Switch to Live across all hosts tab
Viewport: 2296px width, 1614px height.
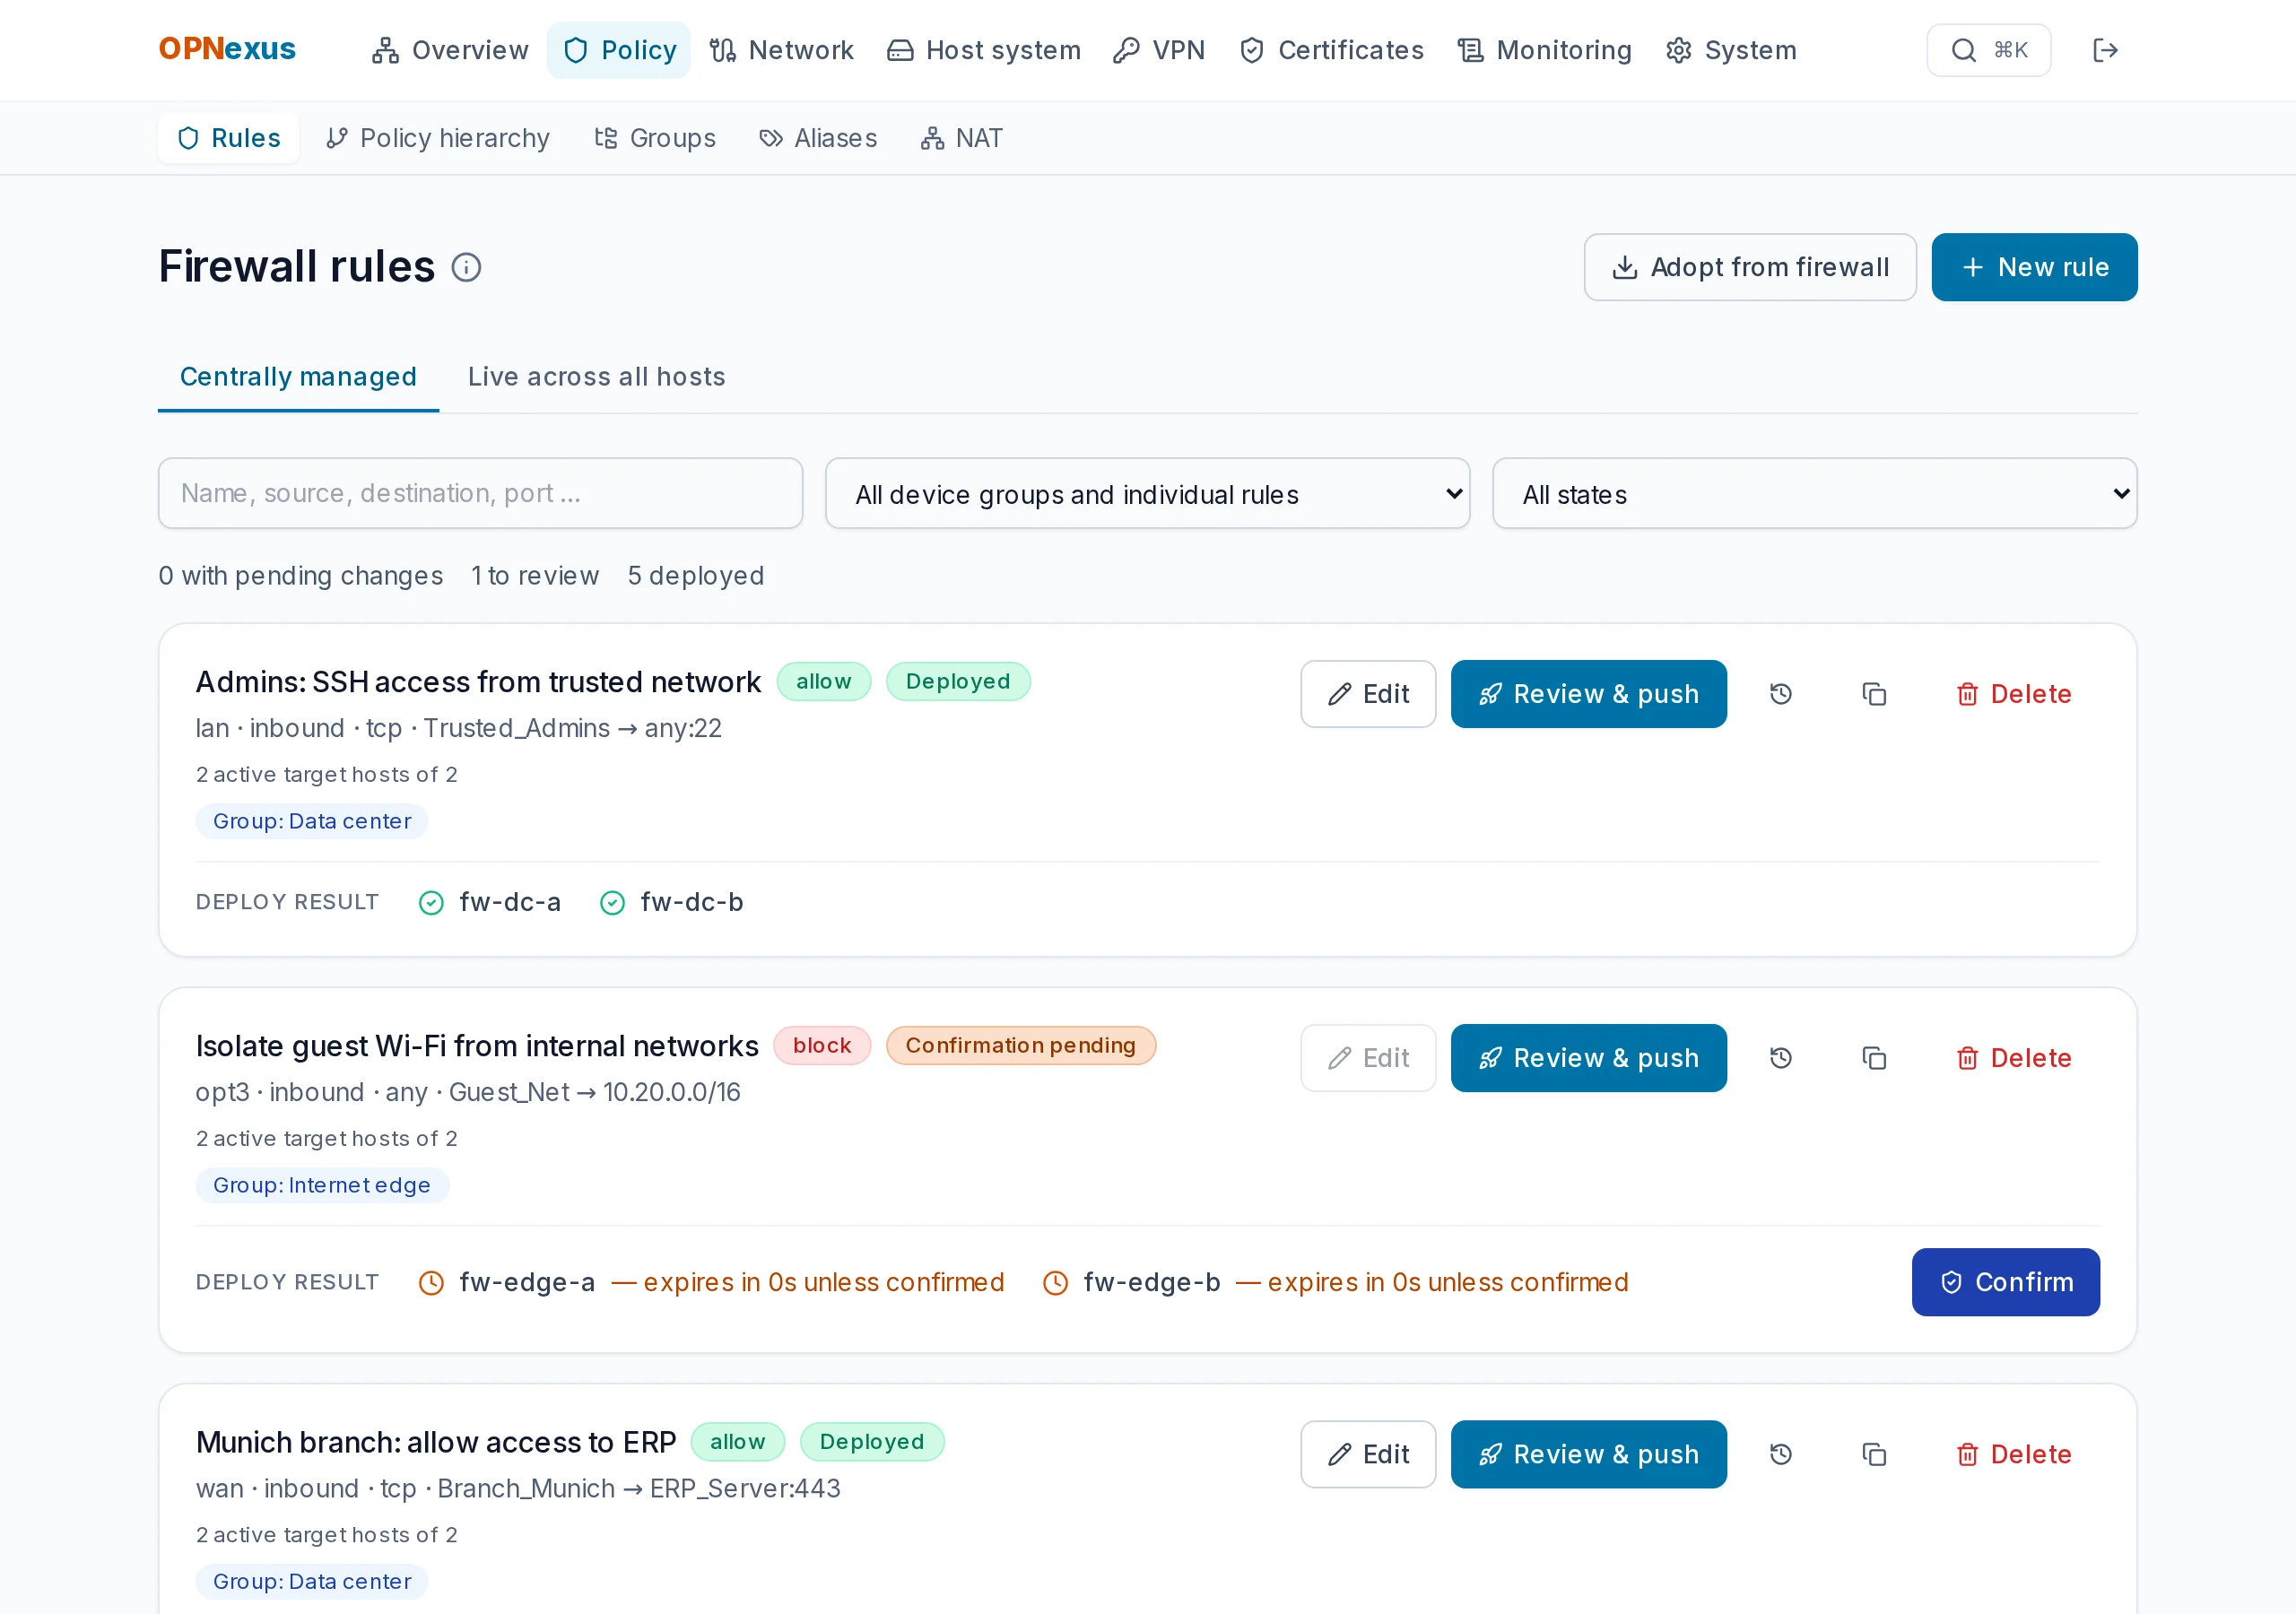pyautogui.click(x=596, y=377)
